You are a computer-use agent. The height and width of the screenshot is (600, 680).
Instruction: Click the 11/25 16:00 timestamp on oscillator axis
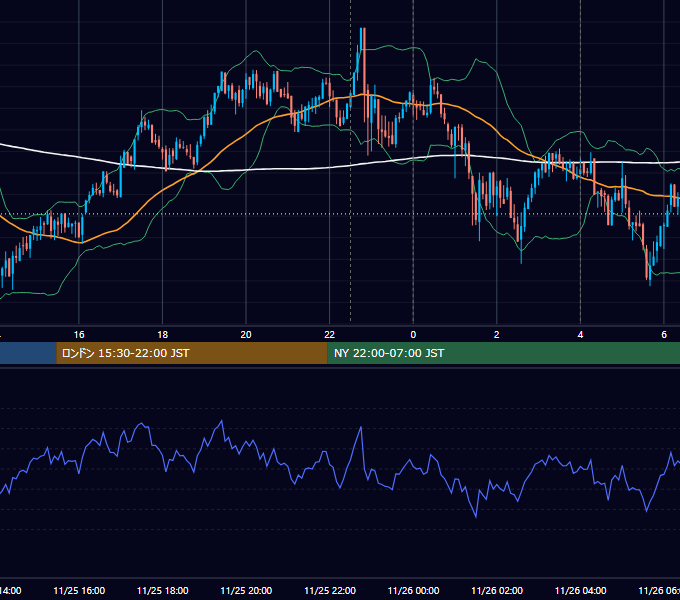click(x=79, y=591)
